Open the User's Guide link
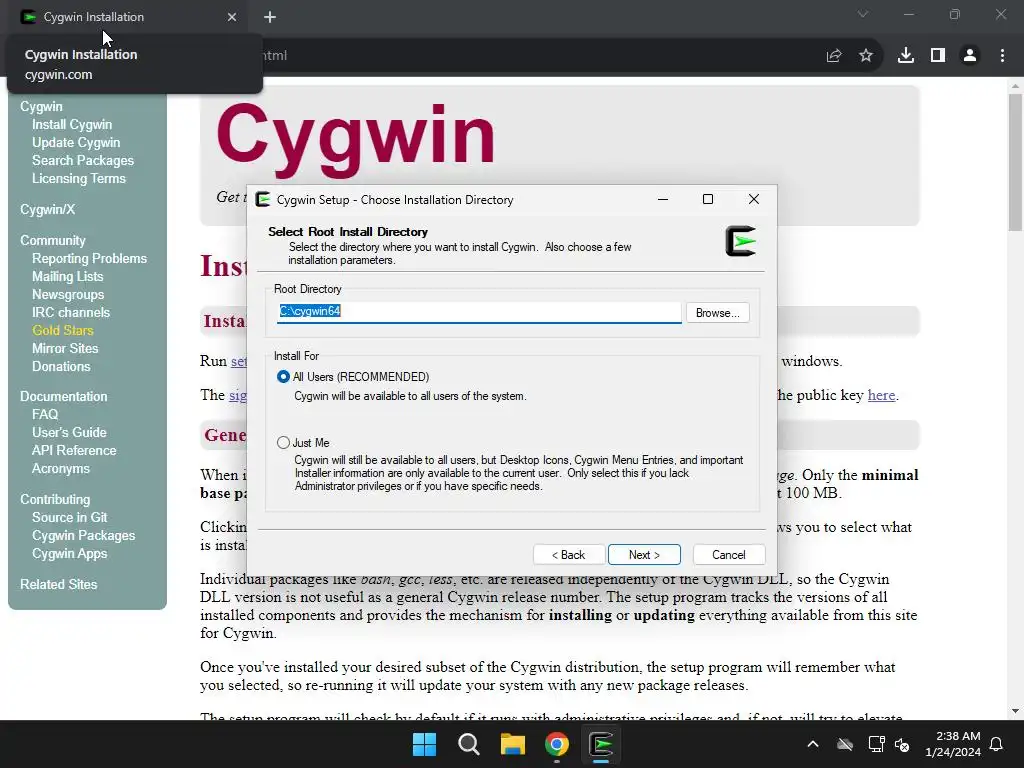This screenshot has height=768, width=1024. point(69,432)
